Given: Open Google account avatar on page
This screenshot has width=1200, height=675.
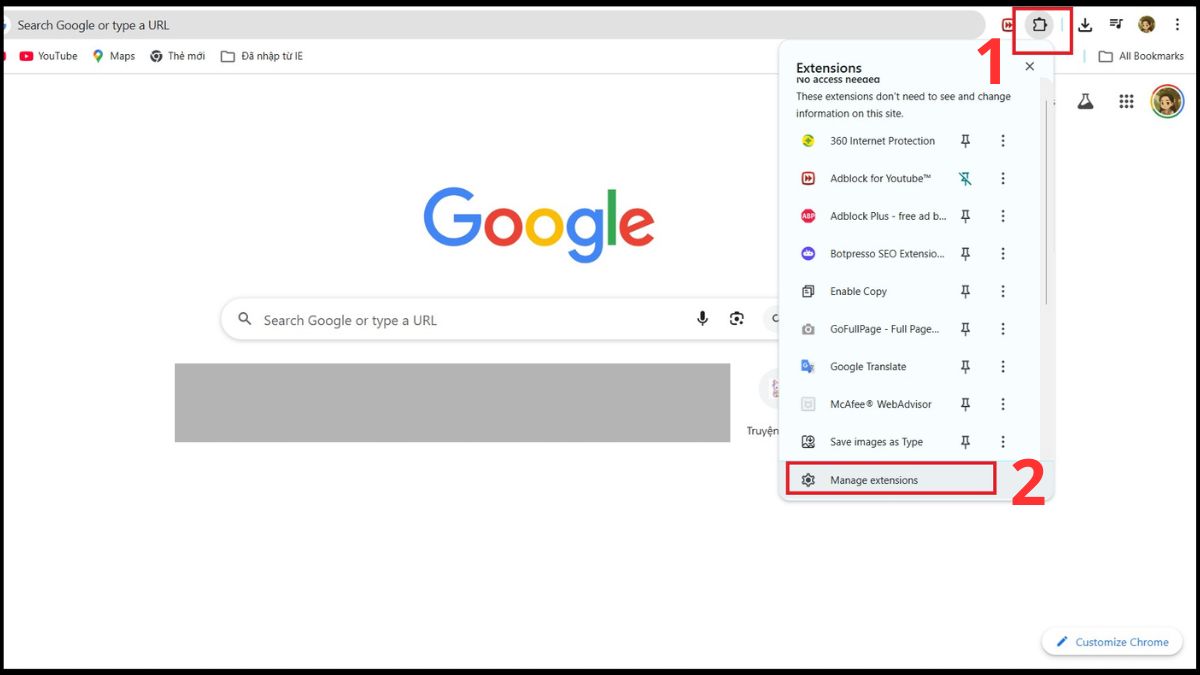Looking at the screenshot, I should 1167,101.
